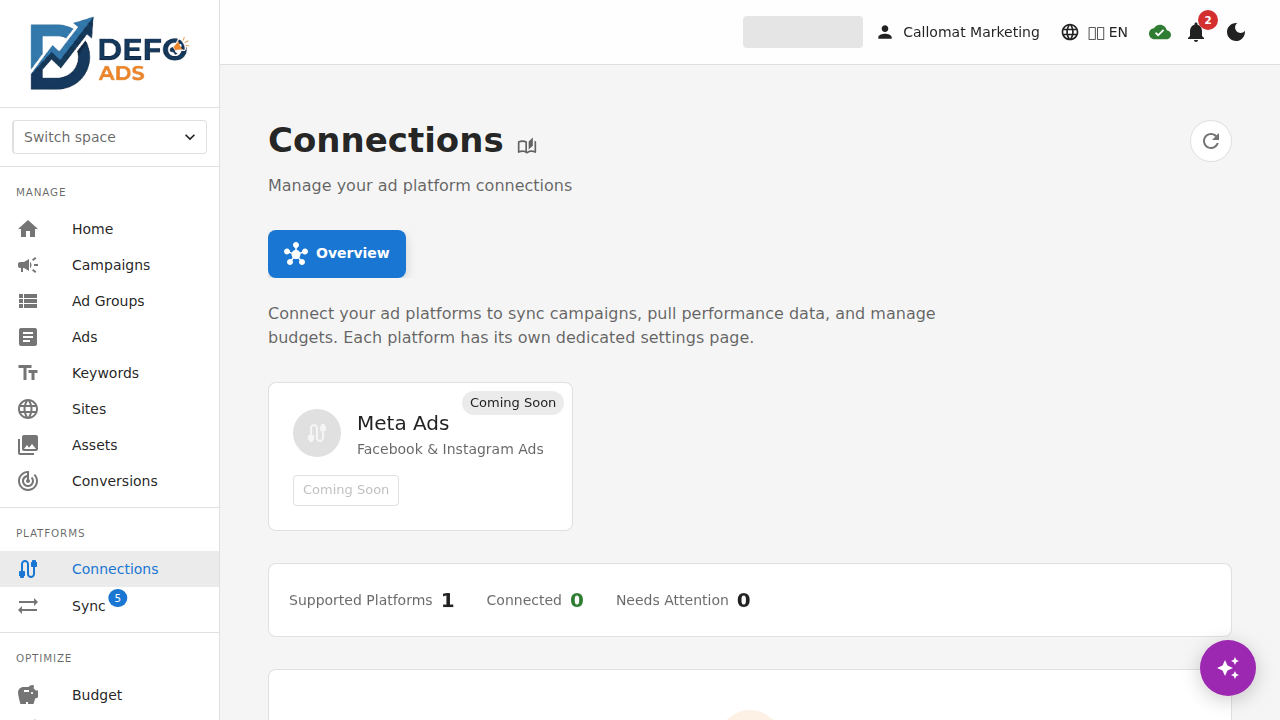Open the Ads menu label

point(85,337)
